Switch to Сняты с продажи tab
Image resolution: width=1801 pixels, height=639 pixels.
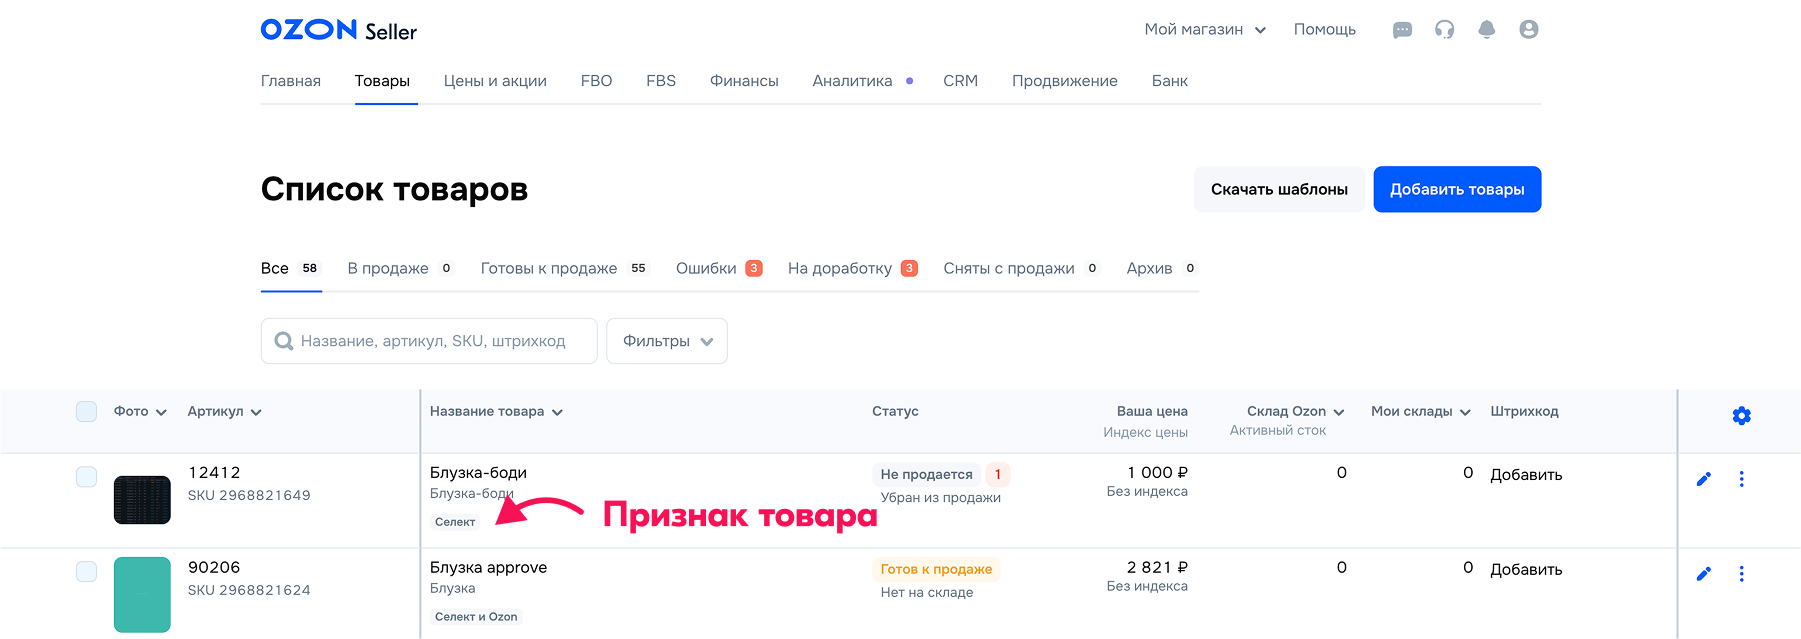coord(1021,268)
